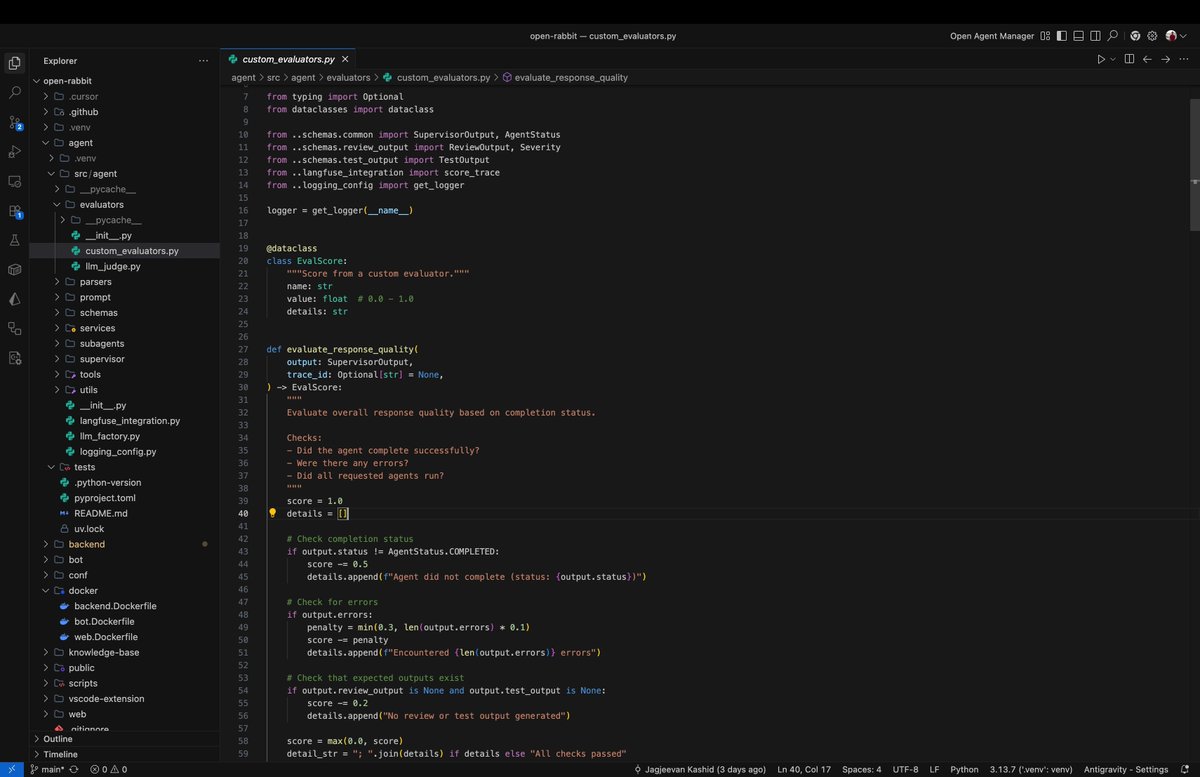Open the pyramid-shaped activity bar icon
Screen dimensions: 1200x777
14,299
